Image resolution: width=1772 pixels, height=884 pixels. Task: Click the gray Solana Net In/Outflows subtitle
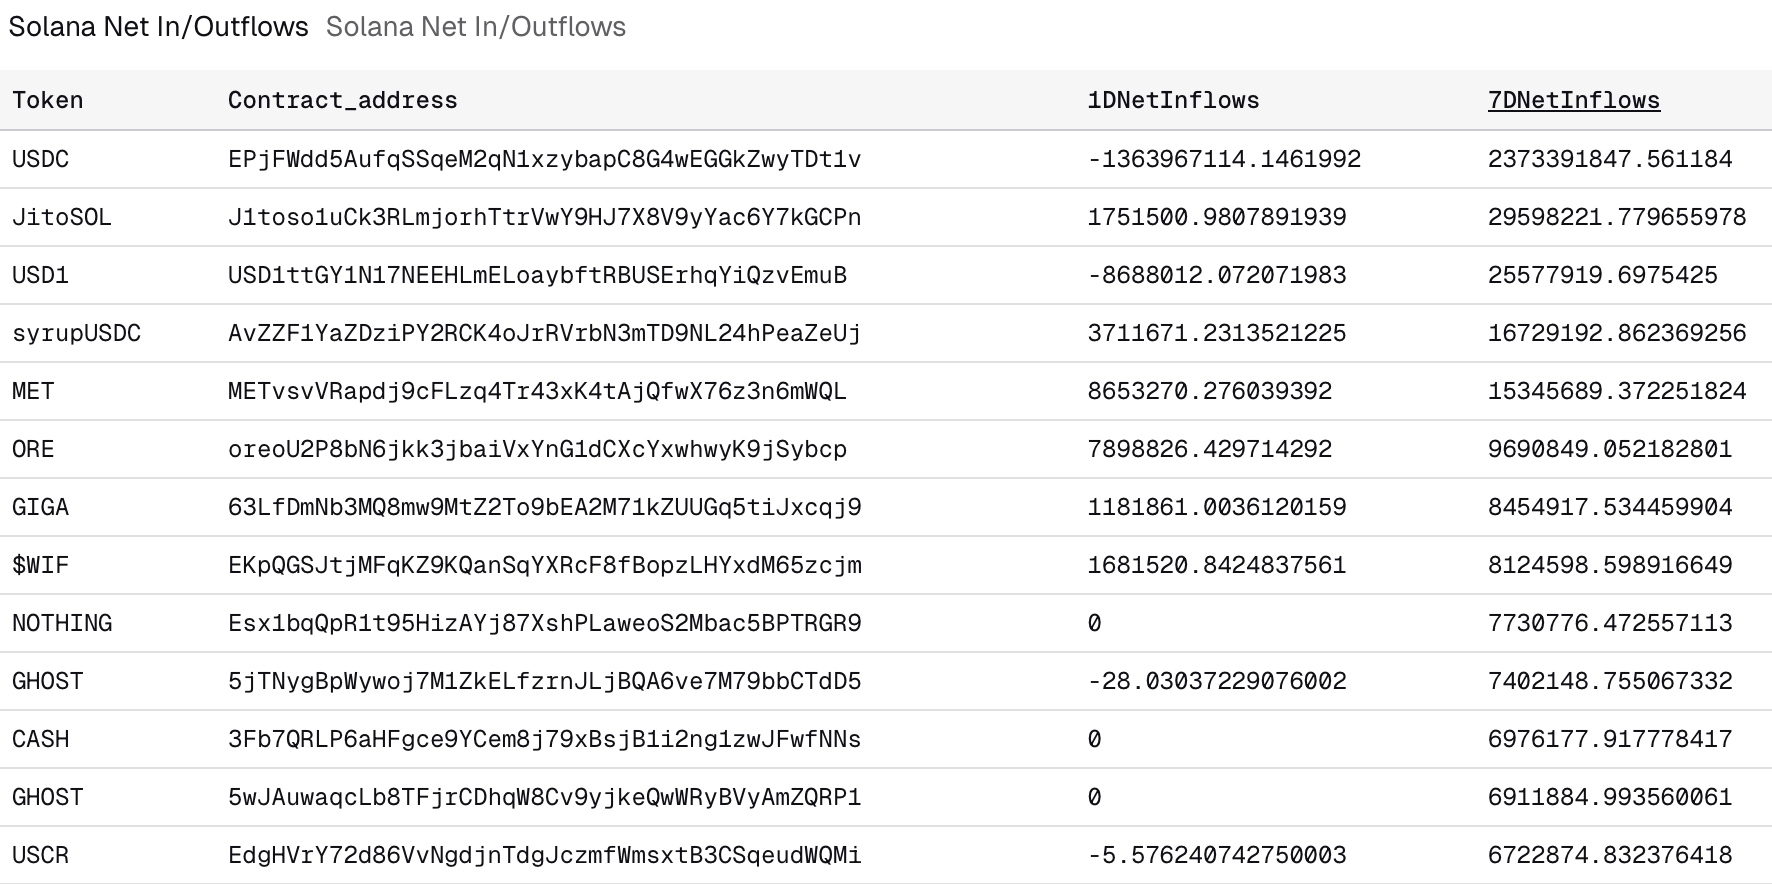click(x=476, y=27)
